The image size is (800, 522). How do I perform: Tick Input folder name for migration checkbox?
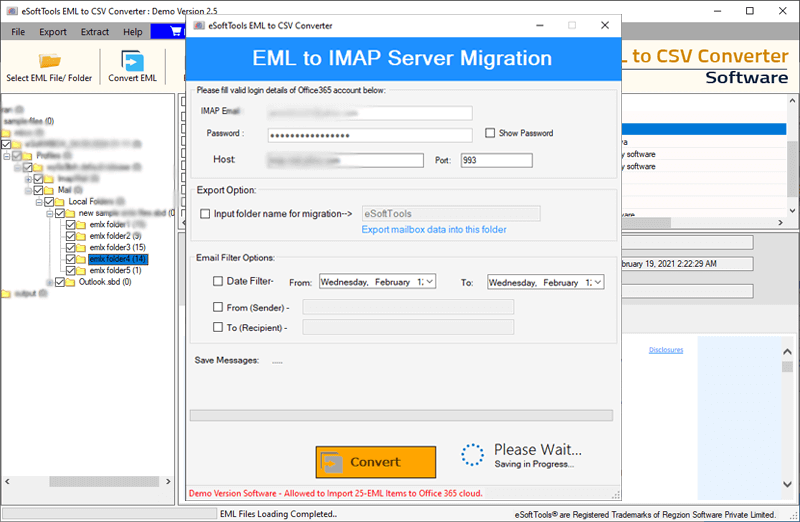coord(205,214)
